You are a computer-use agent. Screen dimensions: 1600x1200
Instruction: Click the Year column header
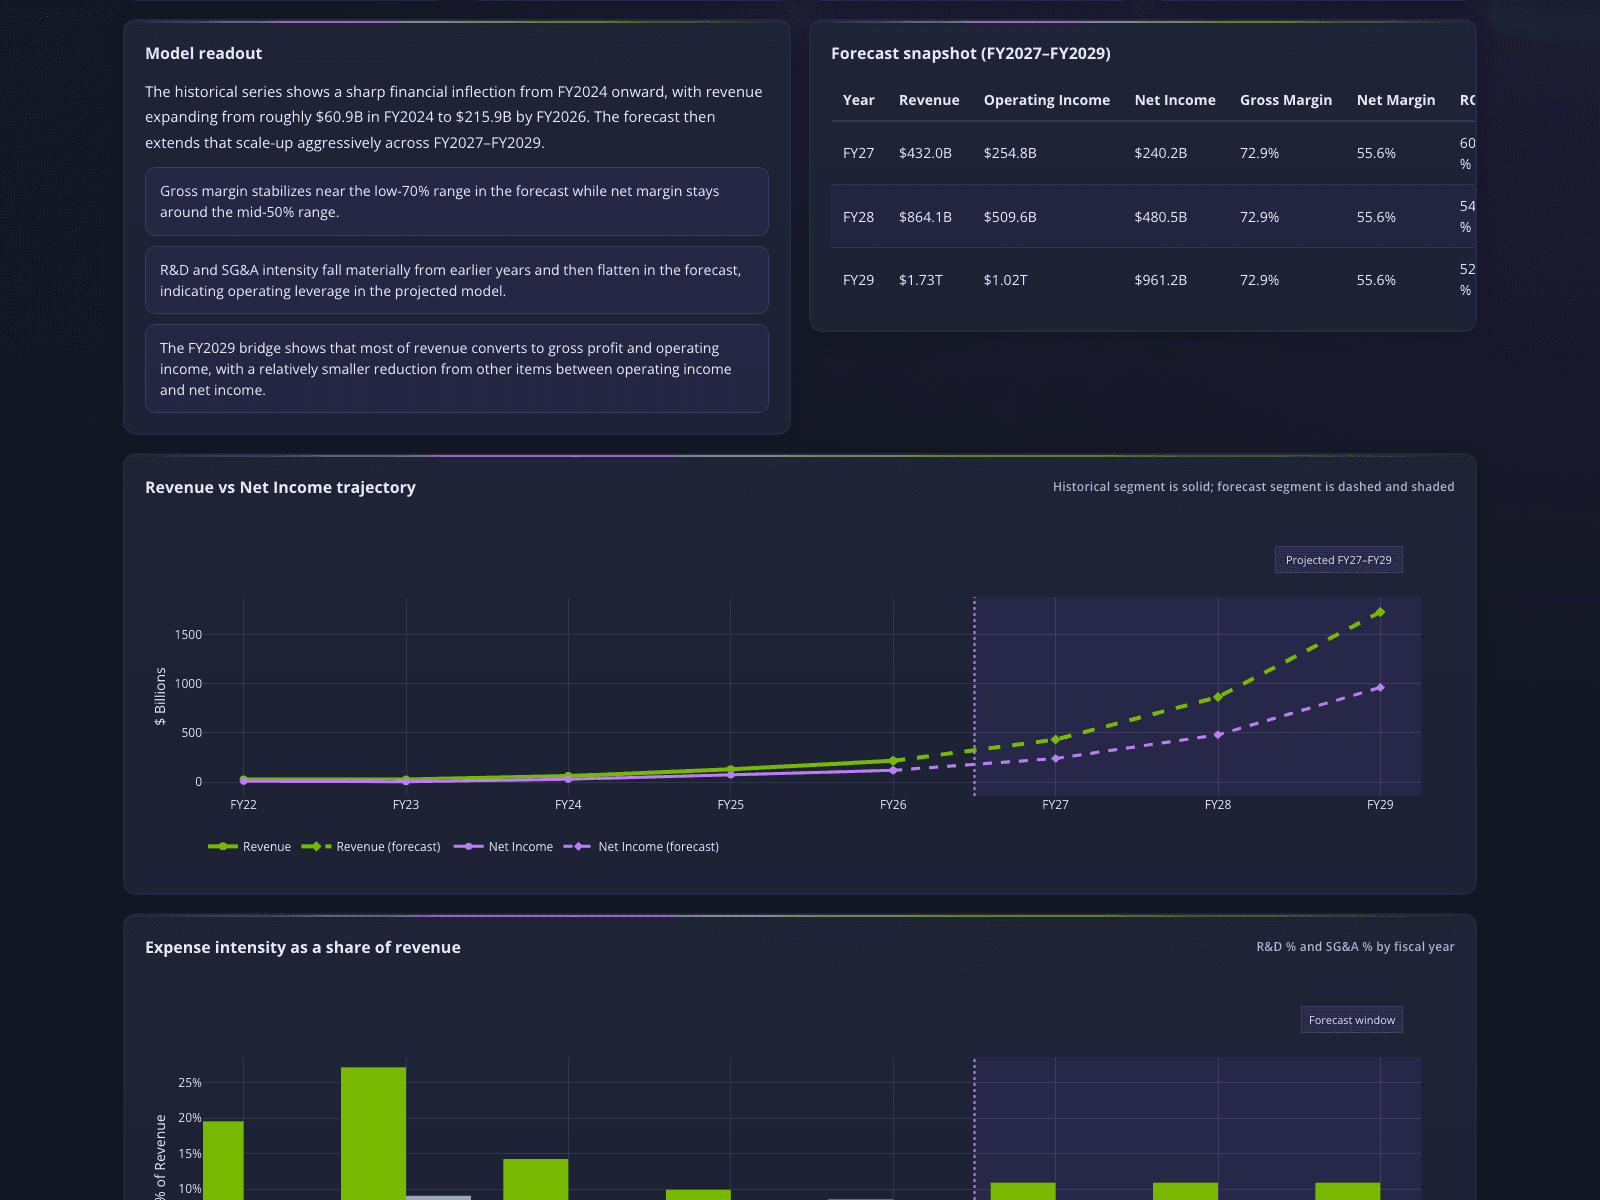pyautogui.click(x=858, y=100)
